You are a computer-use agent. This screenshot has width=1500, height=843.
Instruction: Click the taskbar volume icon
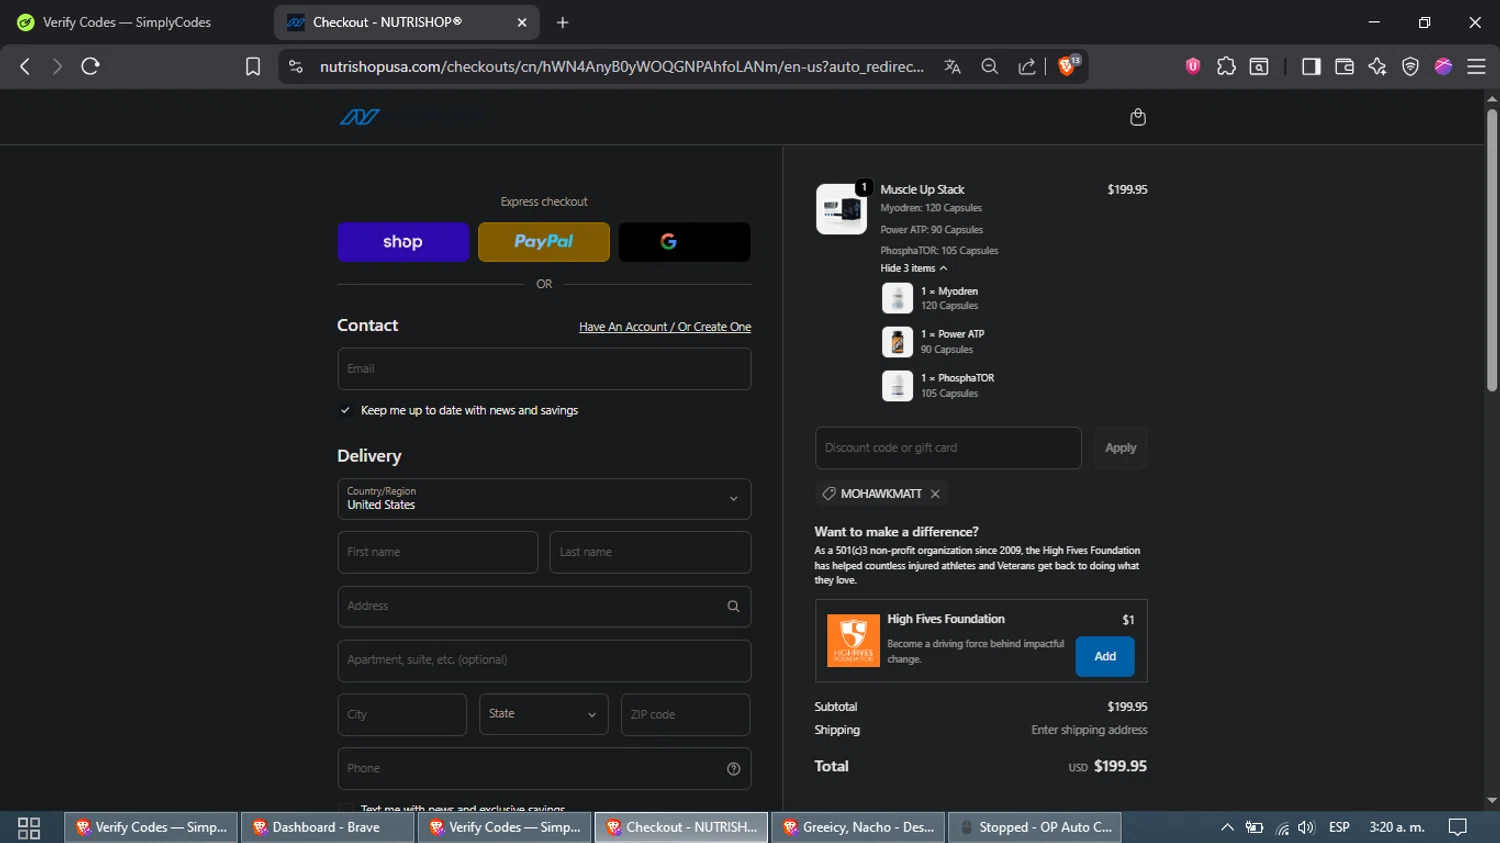1306,828
